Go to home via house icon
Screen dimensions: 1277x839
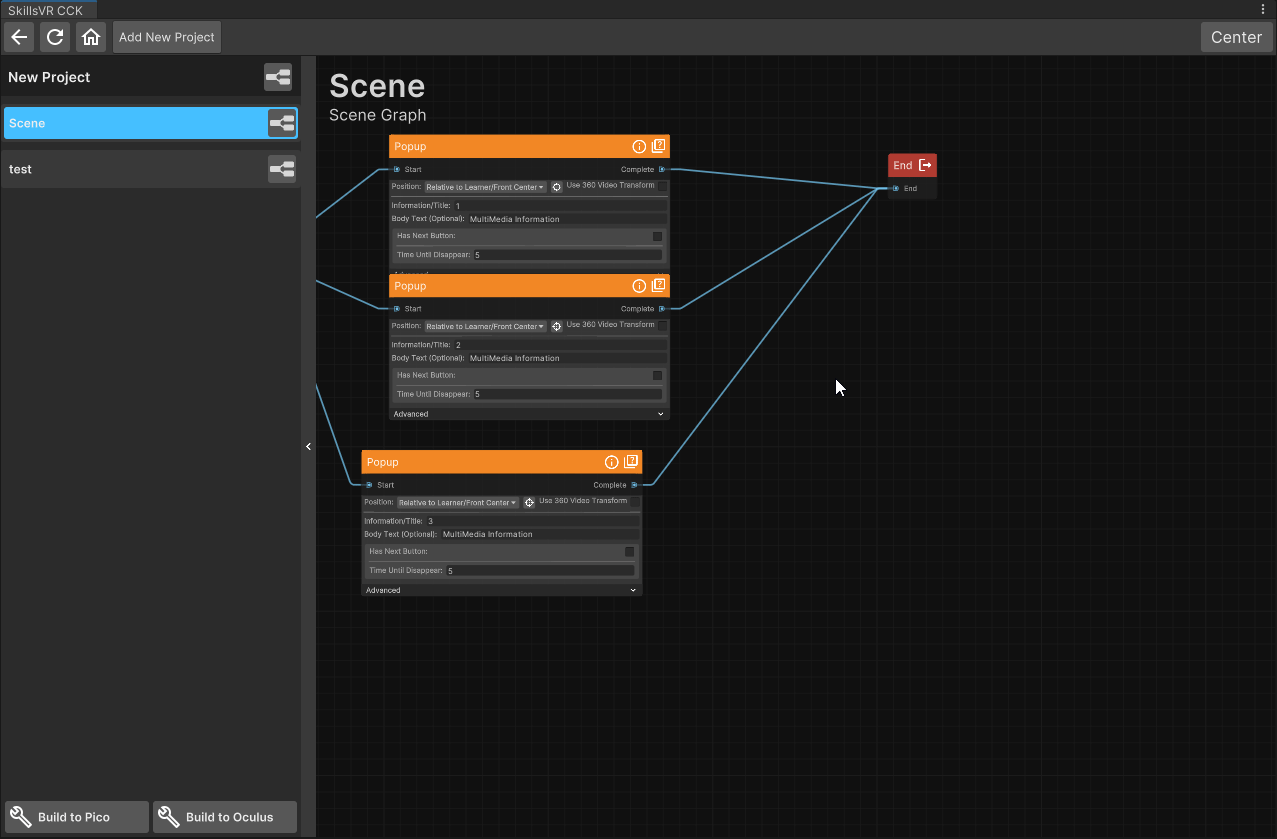pos(91,37)
